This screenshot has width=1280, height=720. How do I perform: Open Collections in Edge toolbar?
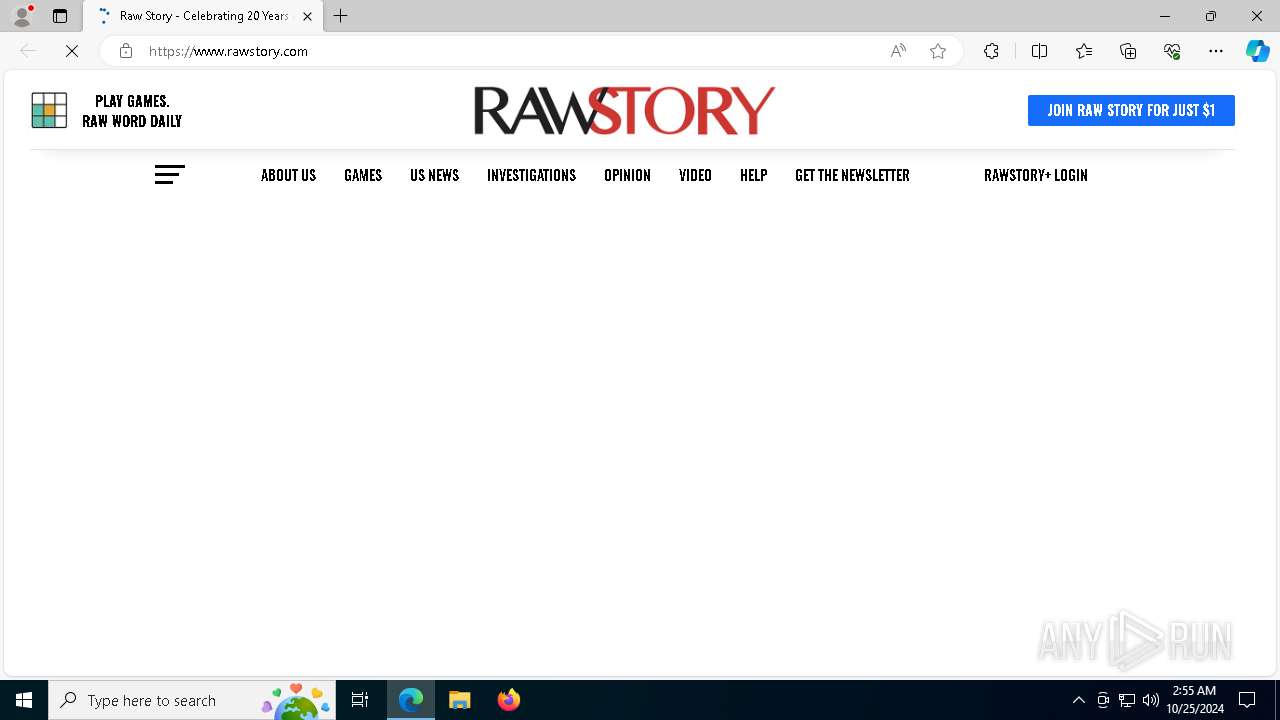click(1128, 51)
